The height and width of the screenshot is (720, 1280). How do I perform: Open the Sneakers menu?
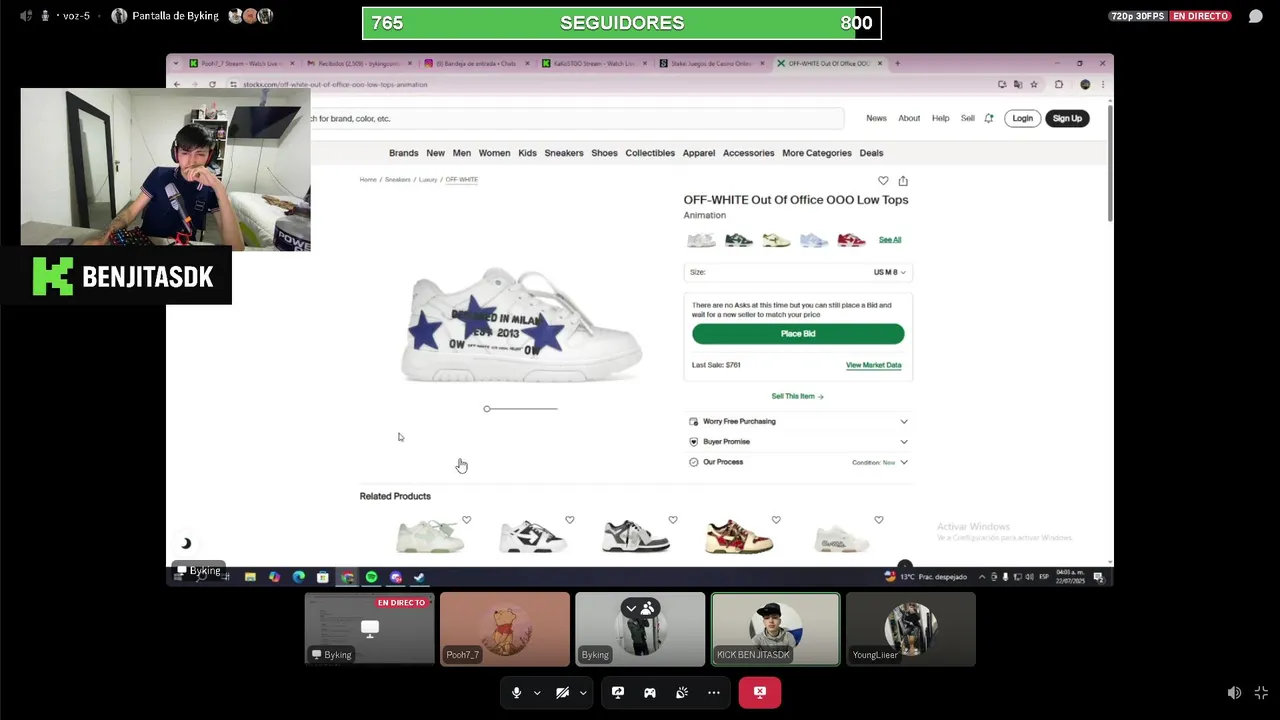coord(563,153)
